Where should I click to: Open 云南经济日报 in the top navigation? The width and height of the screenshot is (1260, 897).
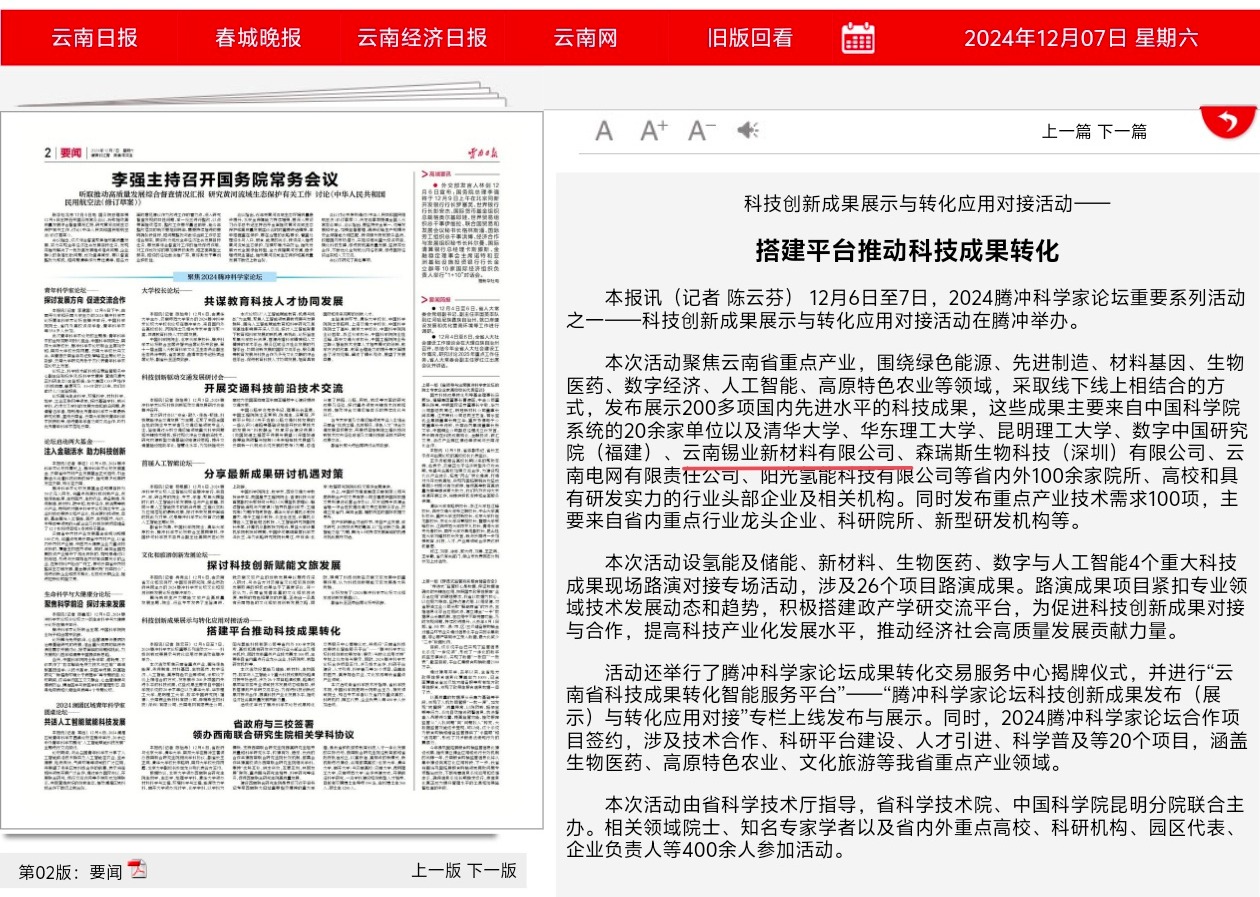point(422,38)
